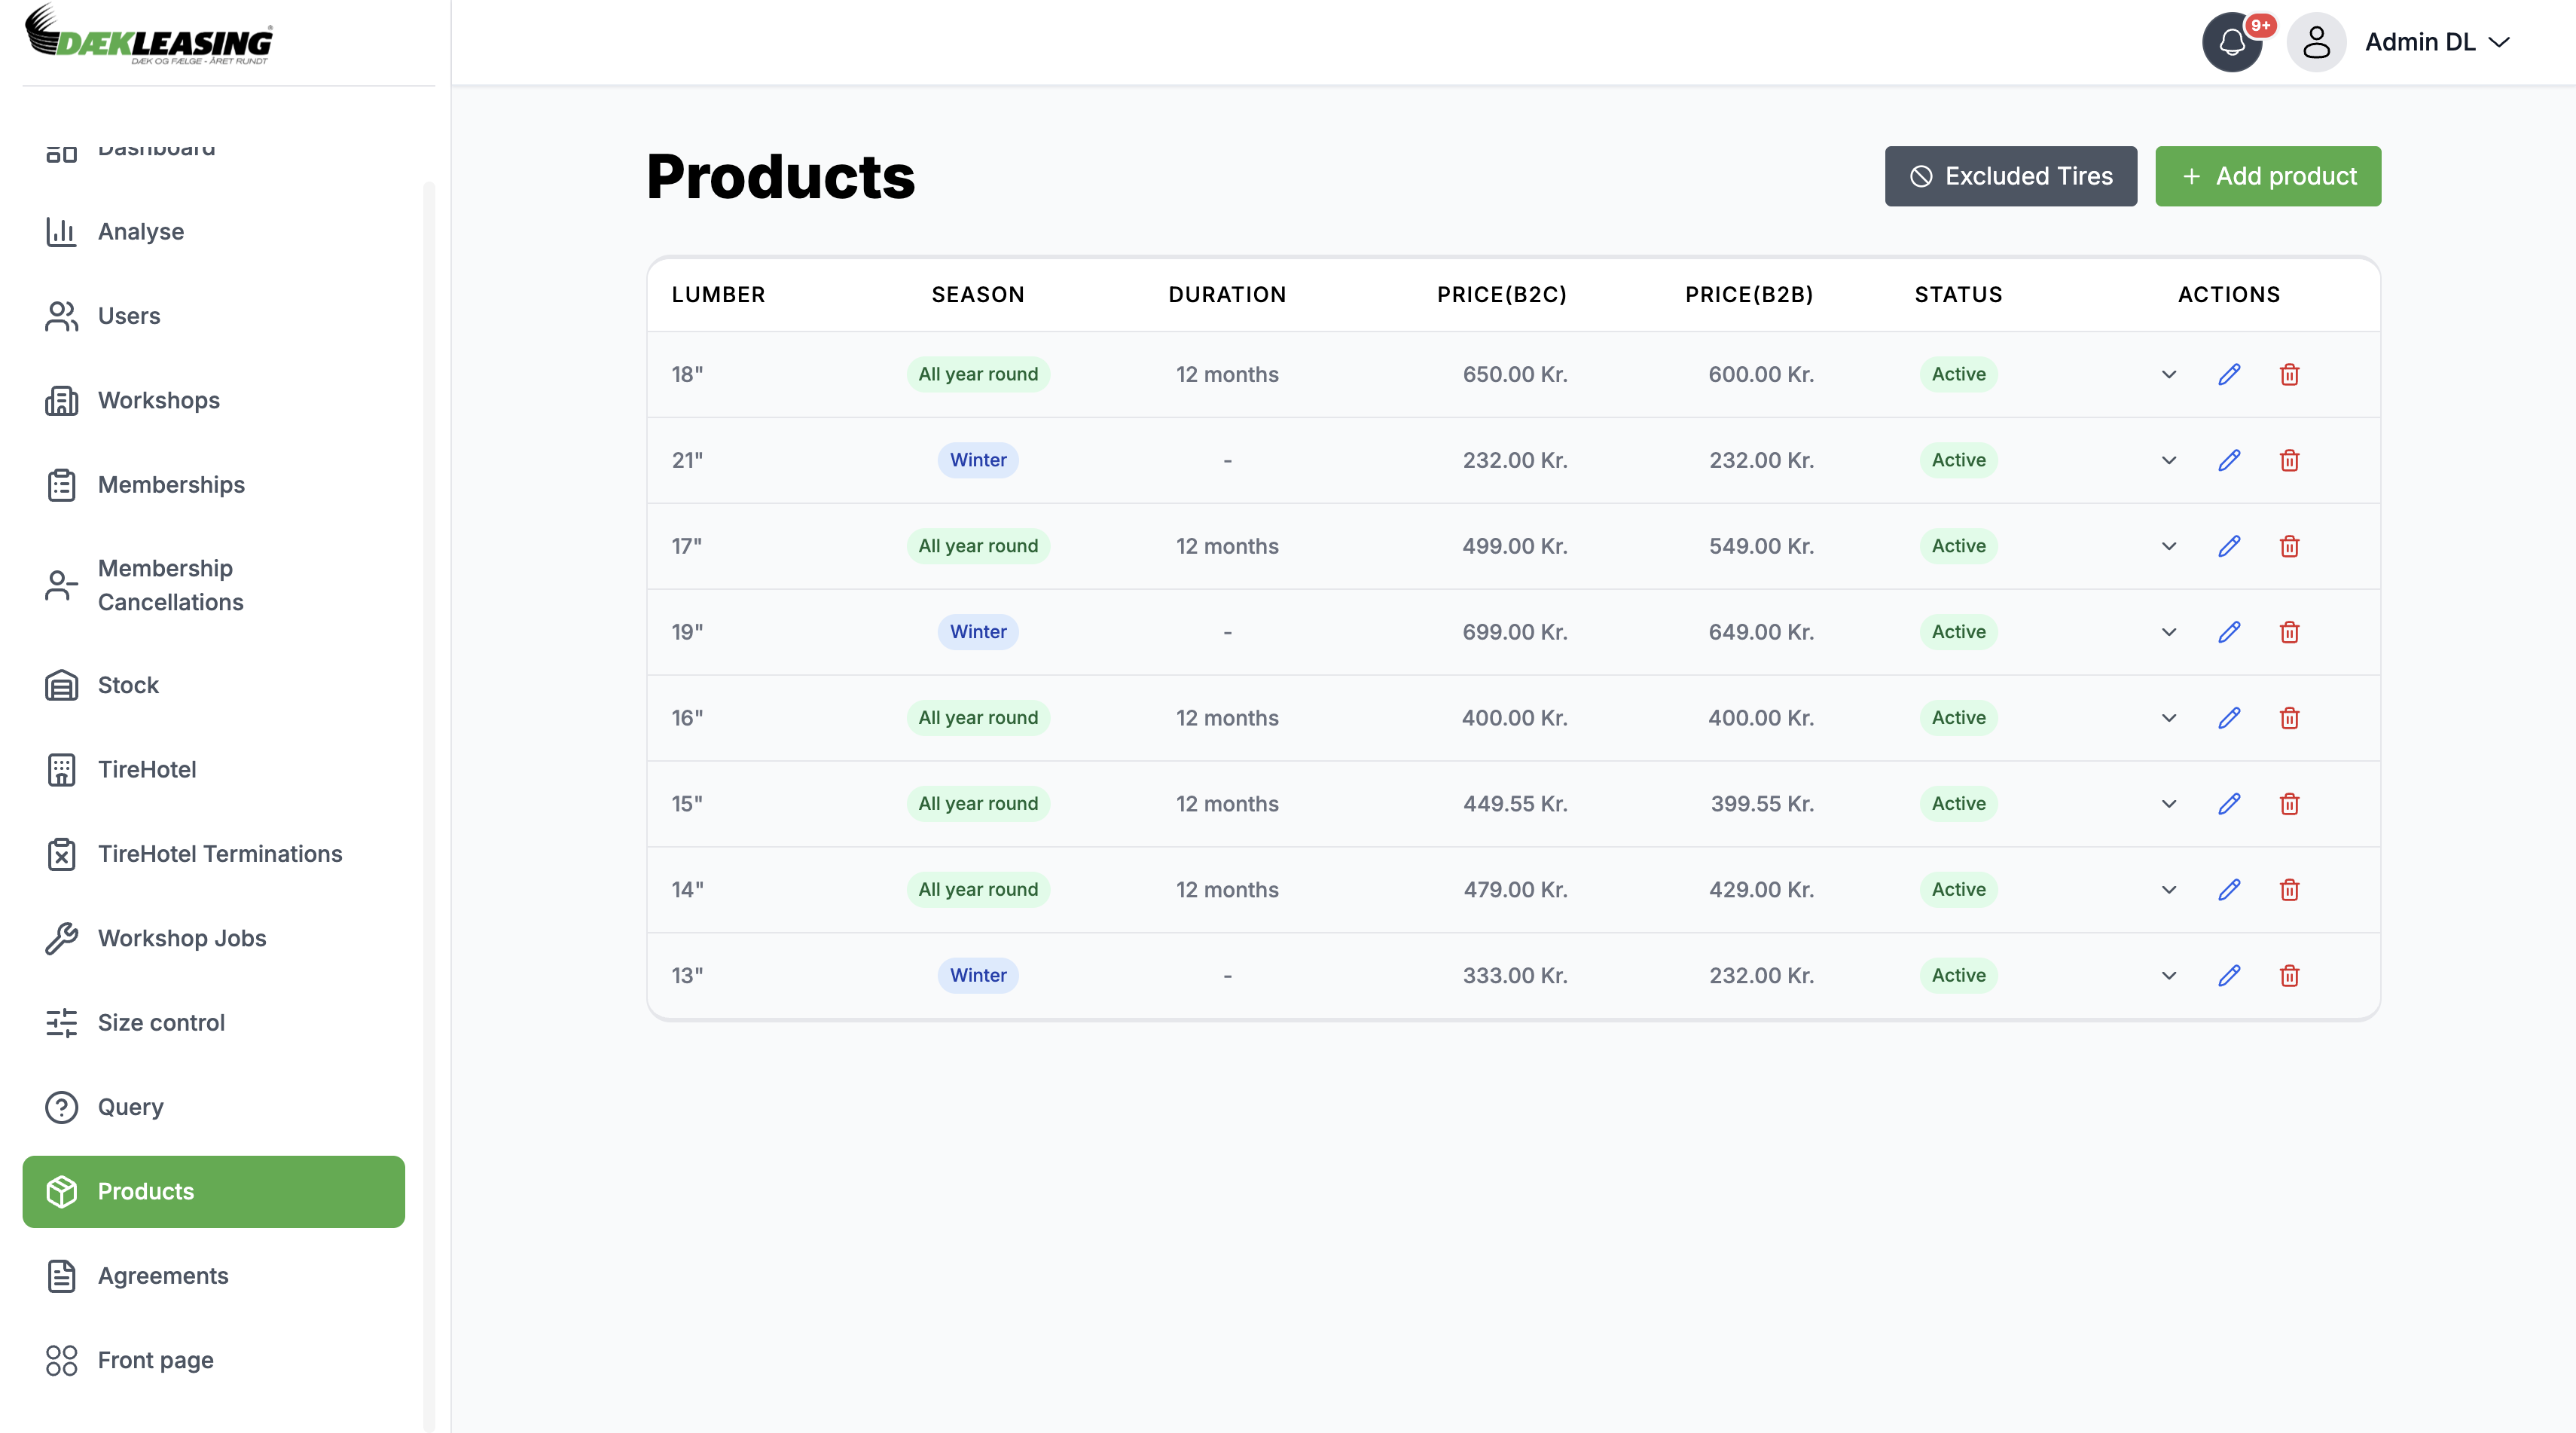Open Agreements in the sidebar
The height and width of the screenshot is (1433, 2576).
(x=213, y=1276)
